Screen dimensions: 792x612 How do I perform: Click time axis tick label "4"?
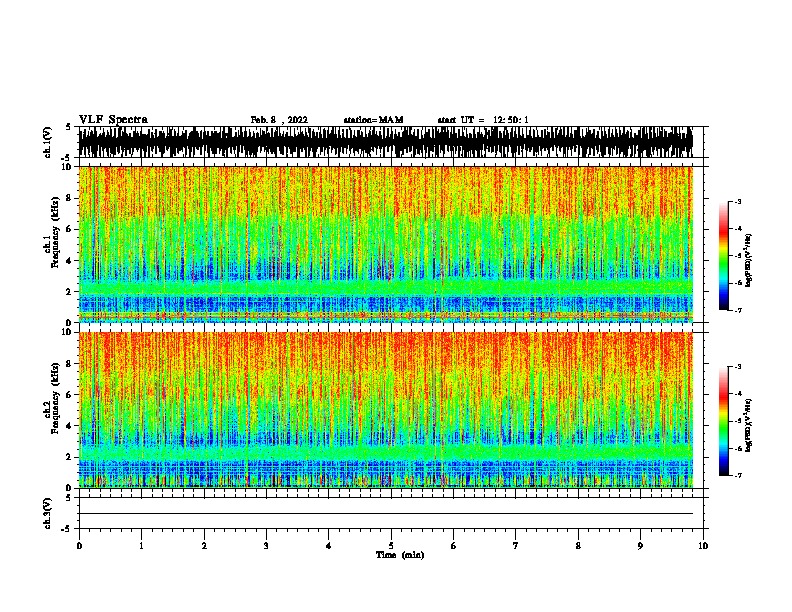[x=329, y=546]
